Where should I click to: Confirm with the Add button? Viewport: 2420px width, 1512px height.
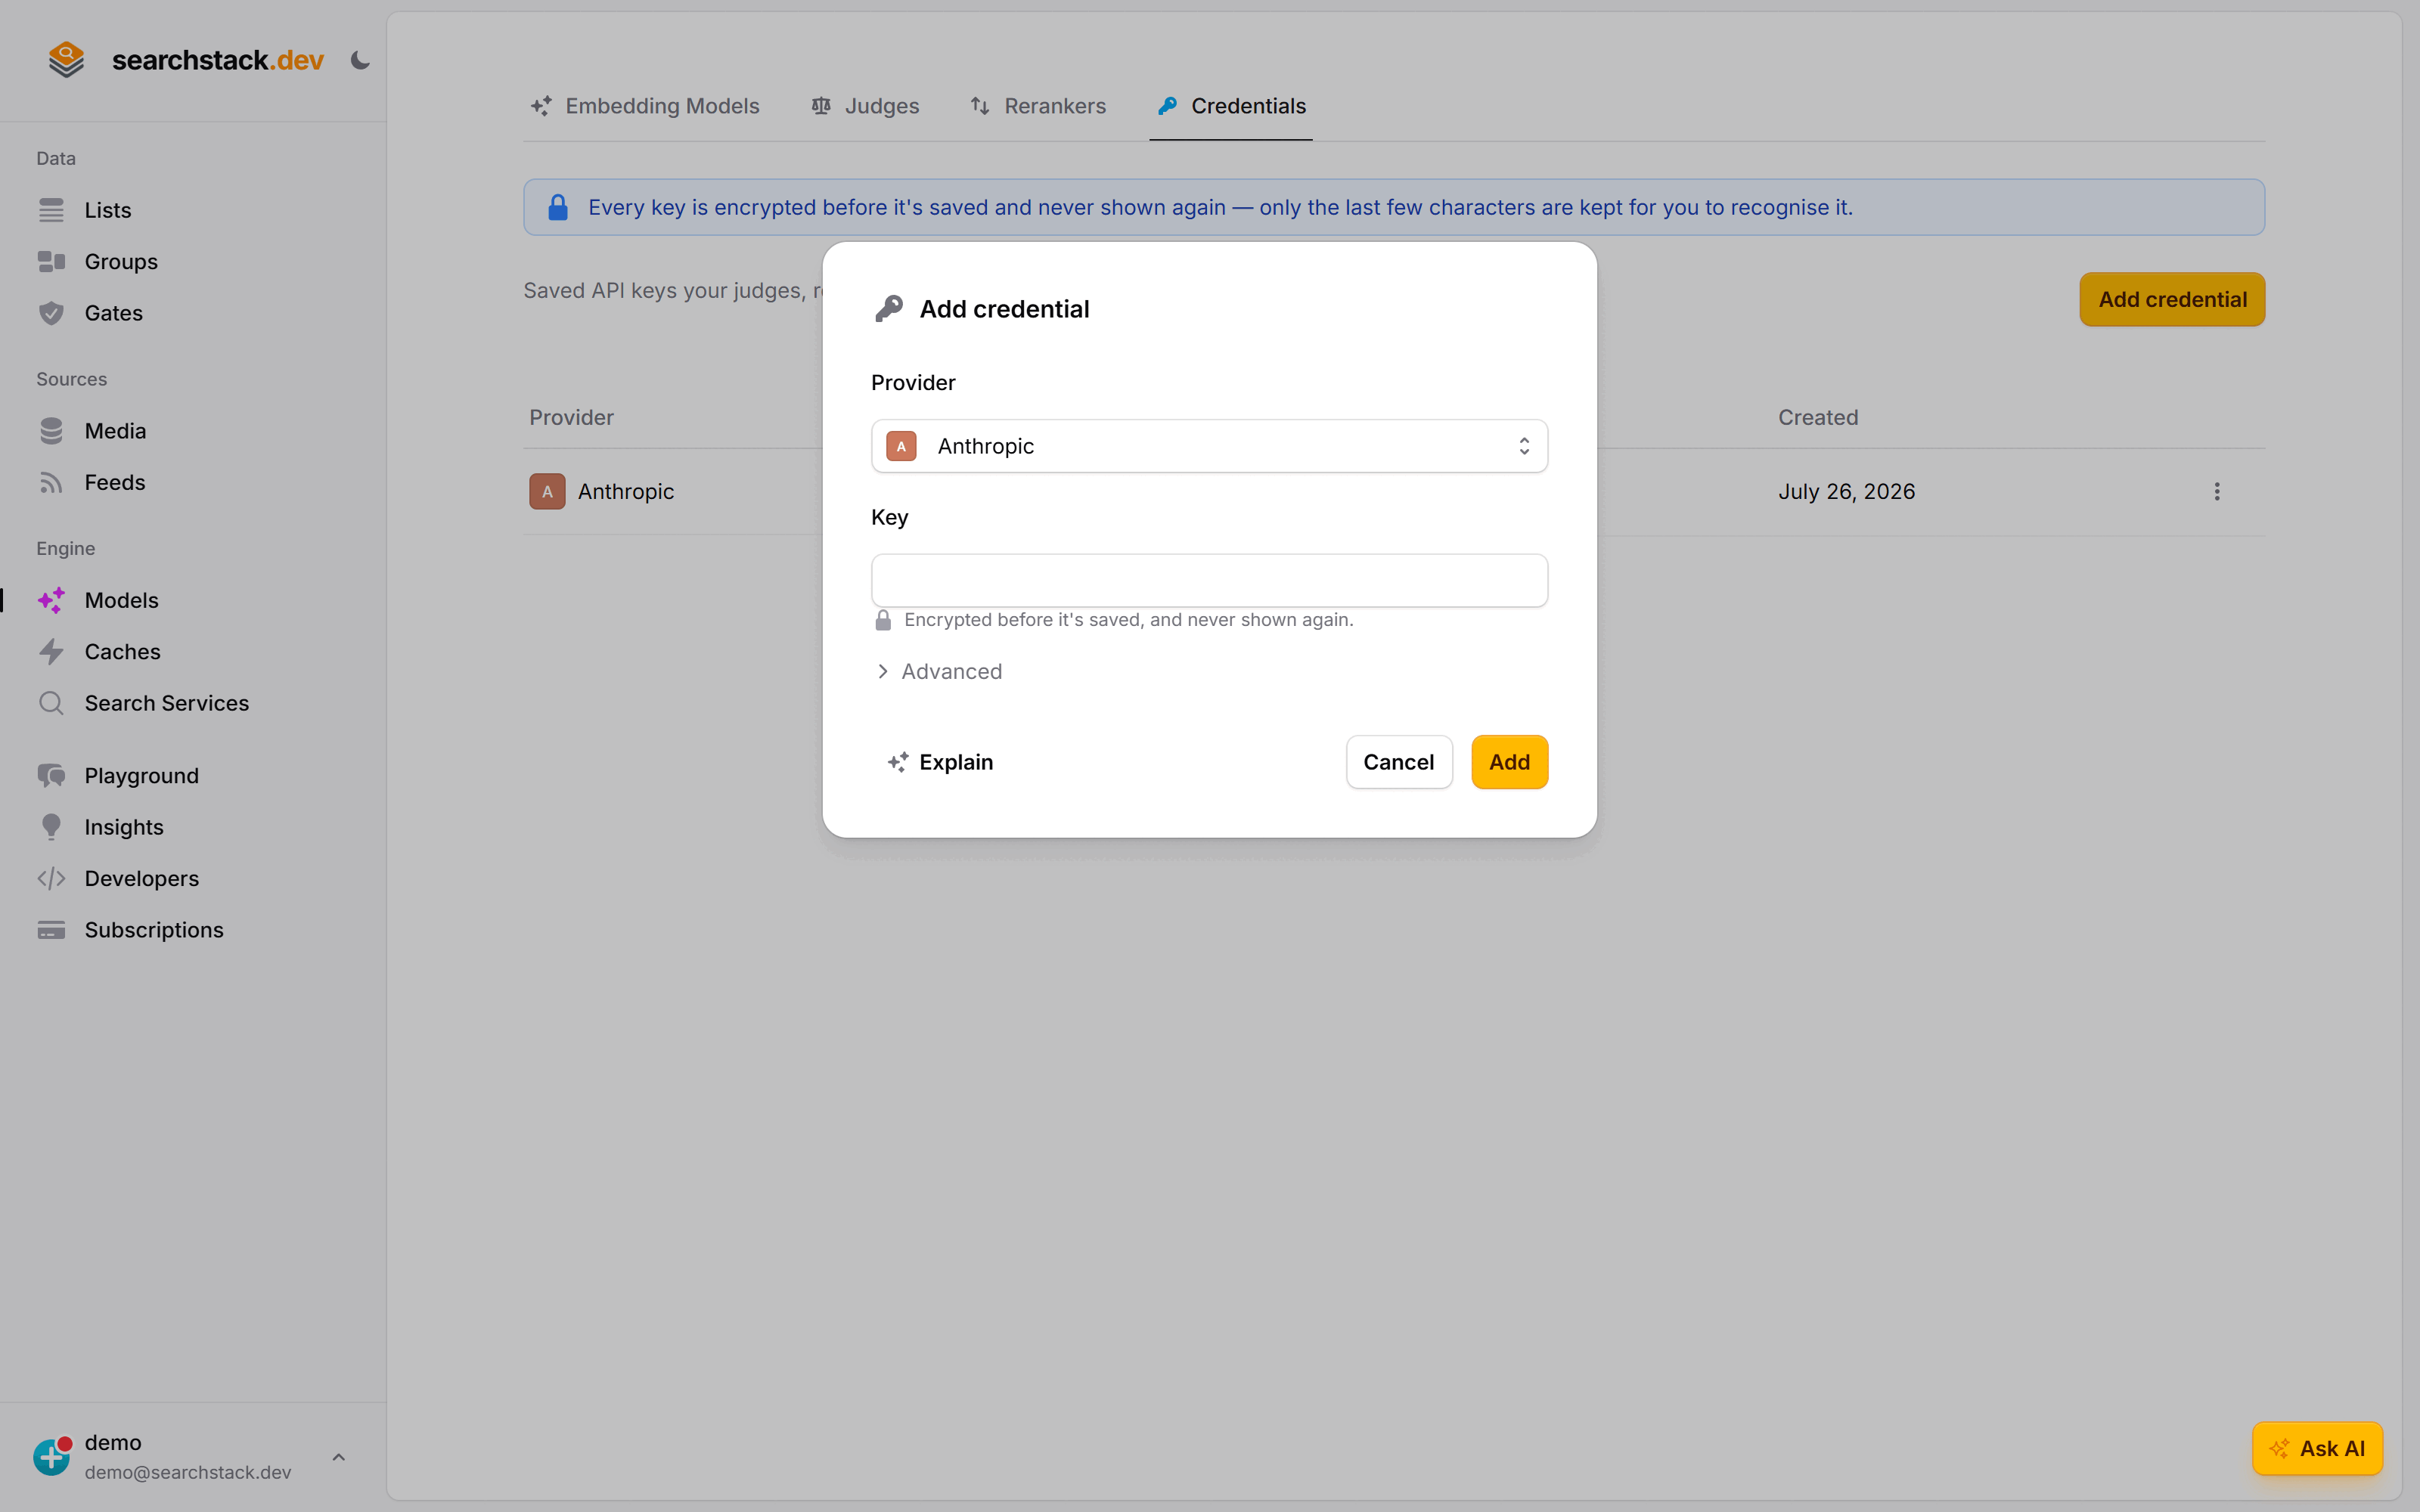(x=1509, y=762)
